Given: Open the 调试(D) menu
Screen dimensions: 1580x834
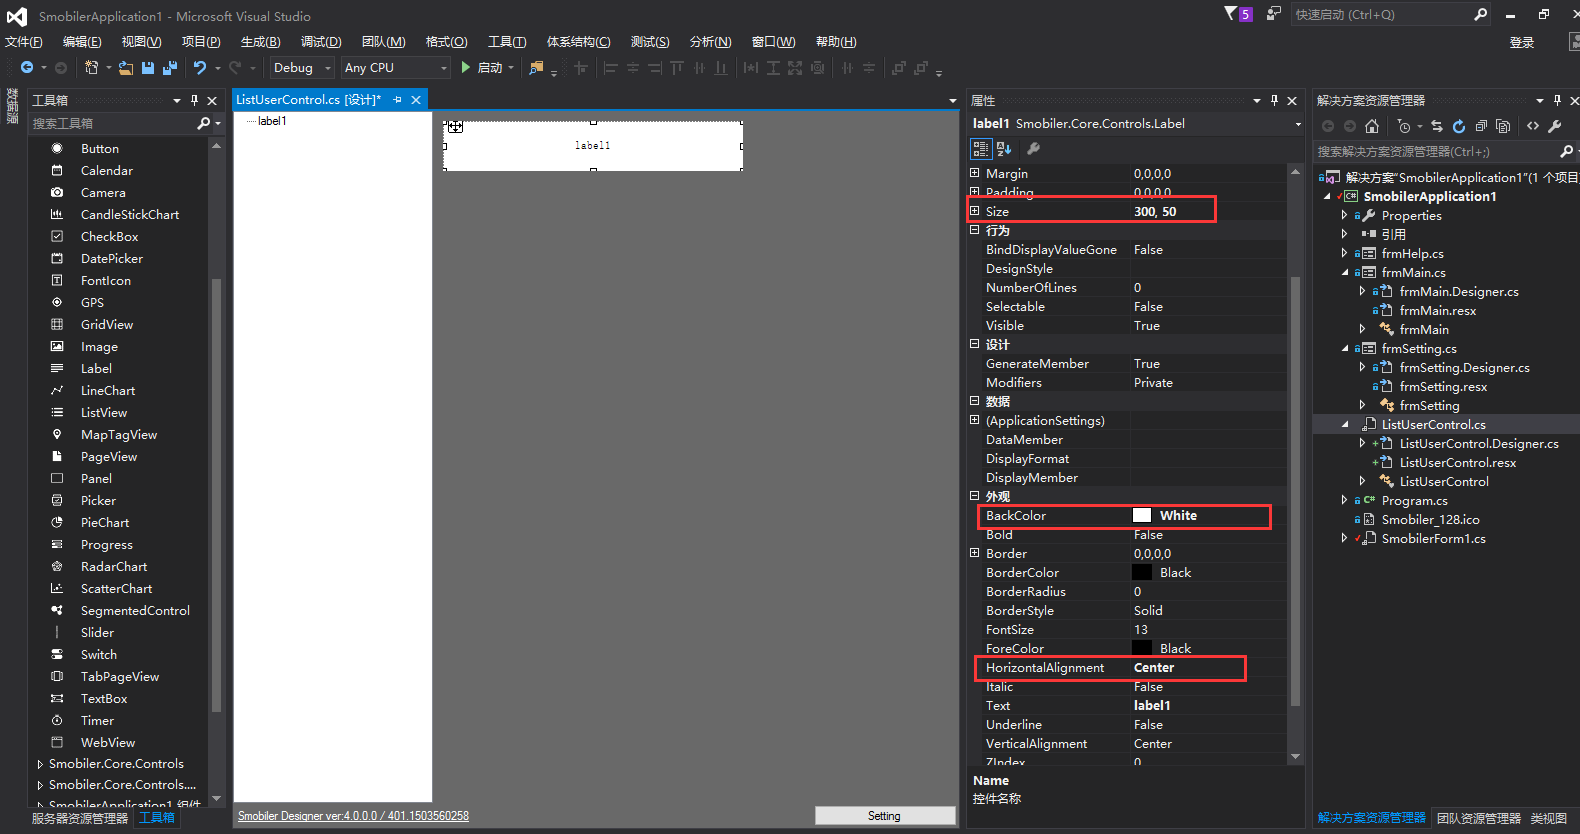Looking at the screenshot, I should (321, 42).
